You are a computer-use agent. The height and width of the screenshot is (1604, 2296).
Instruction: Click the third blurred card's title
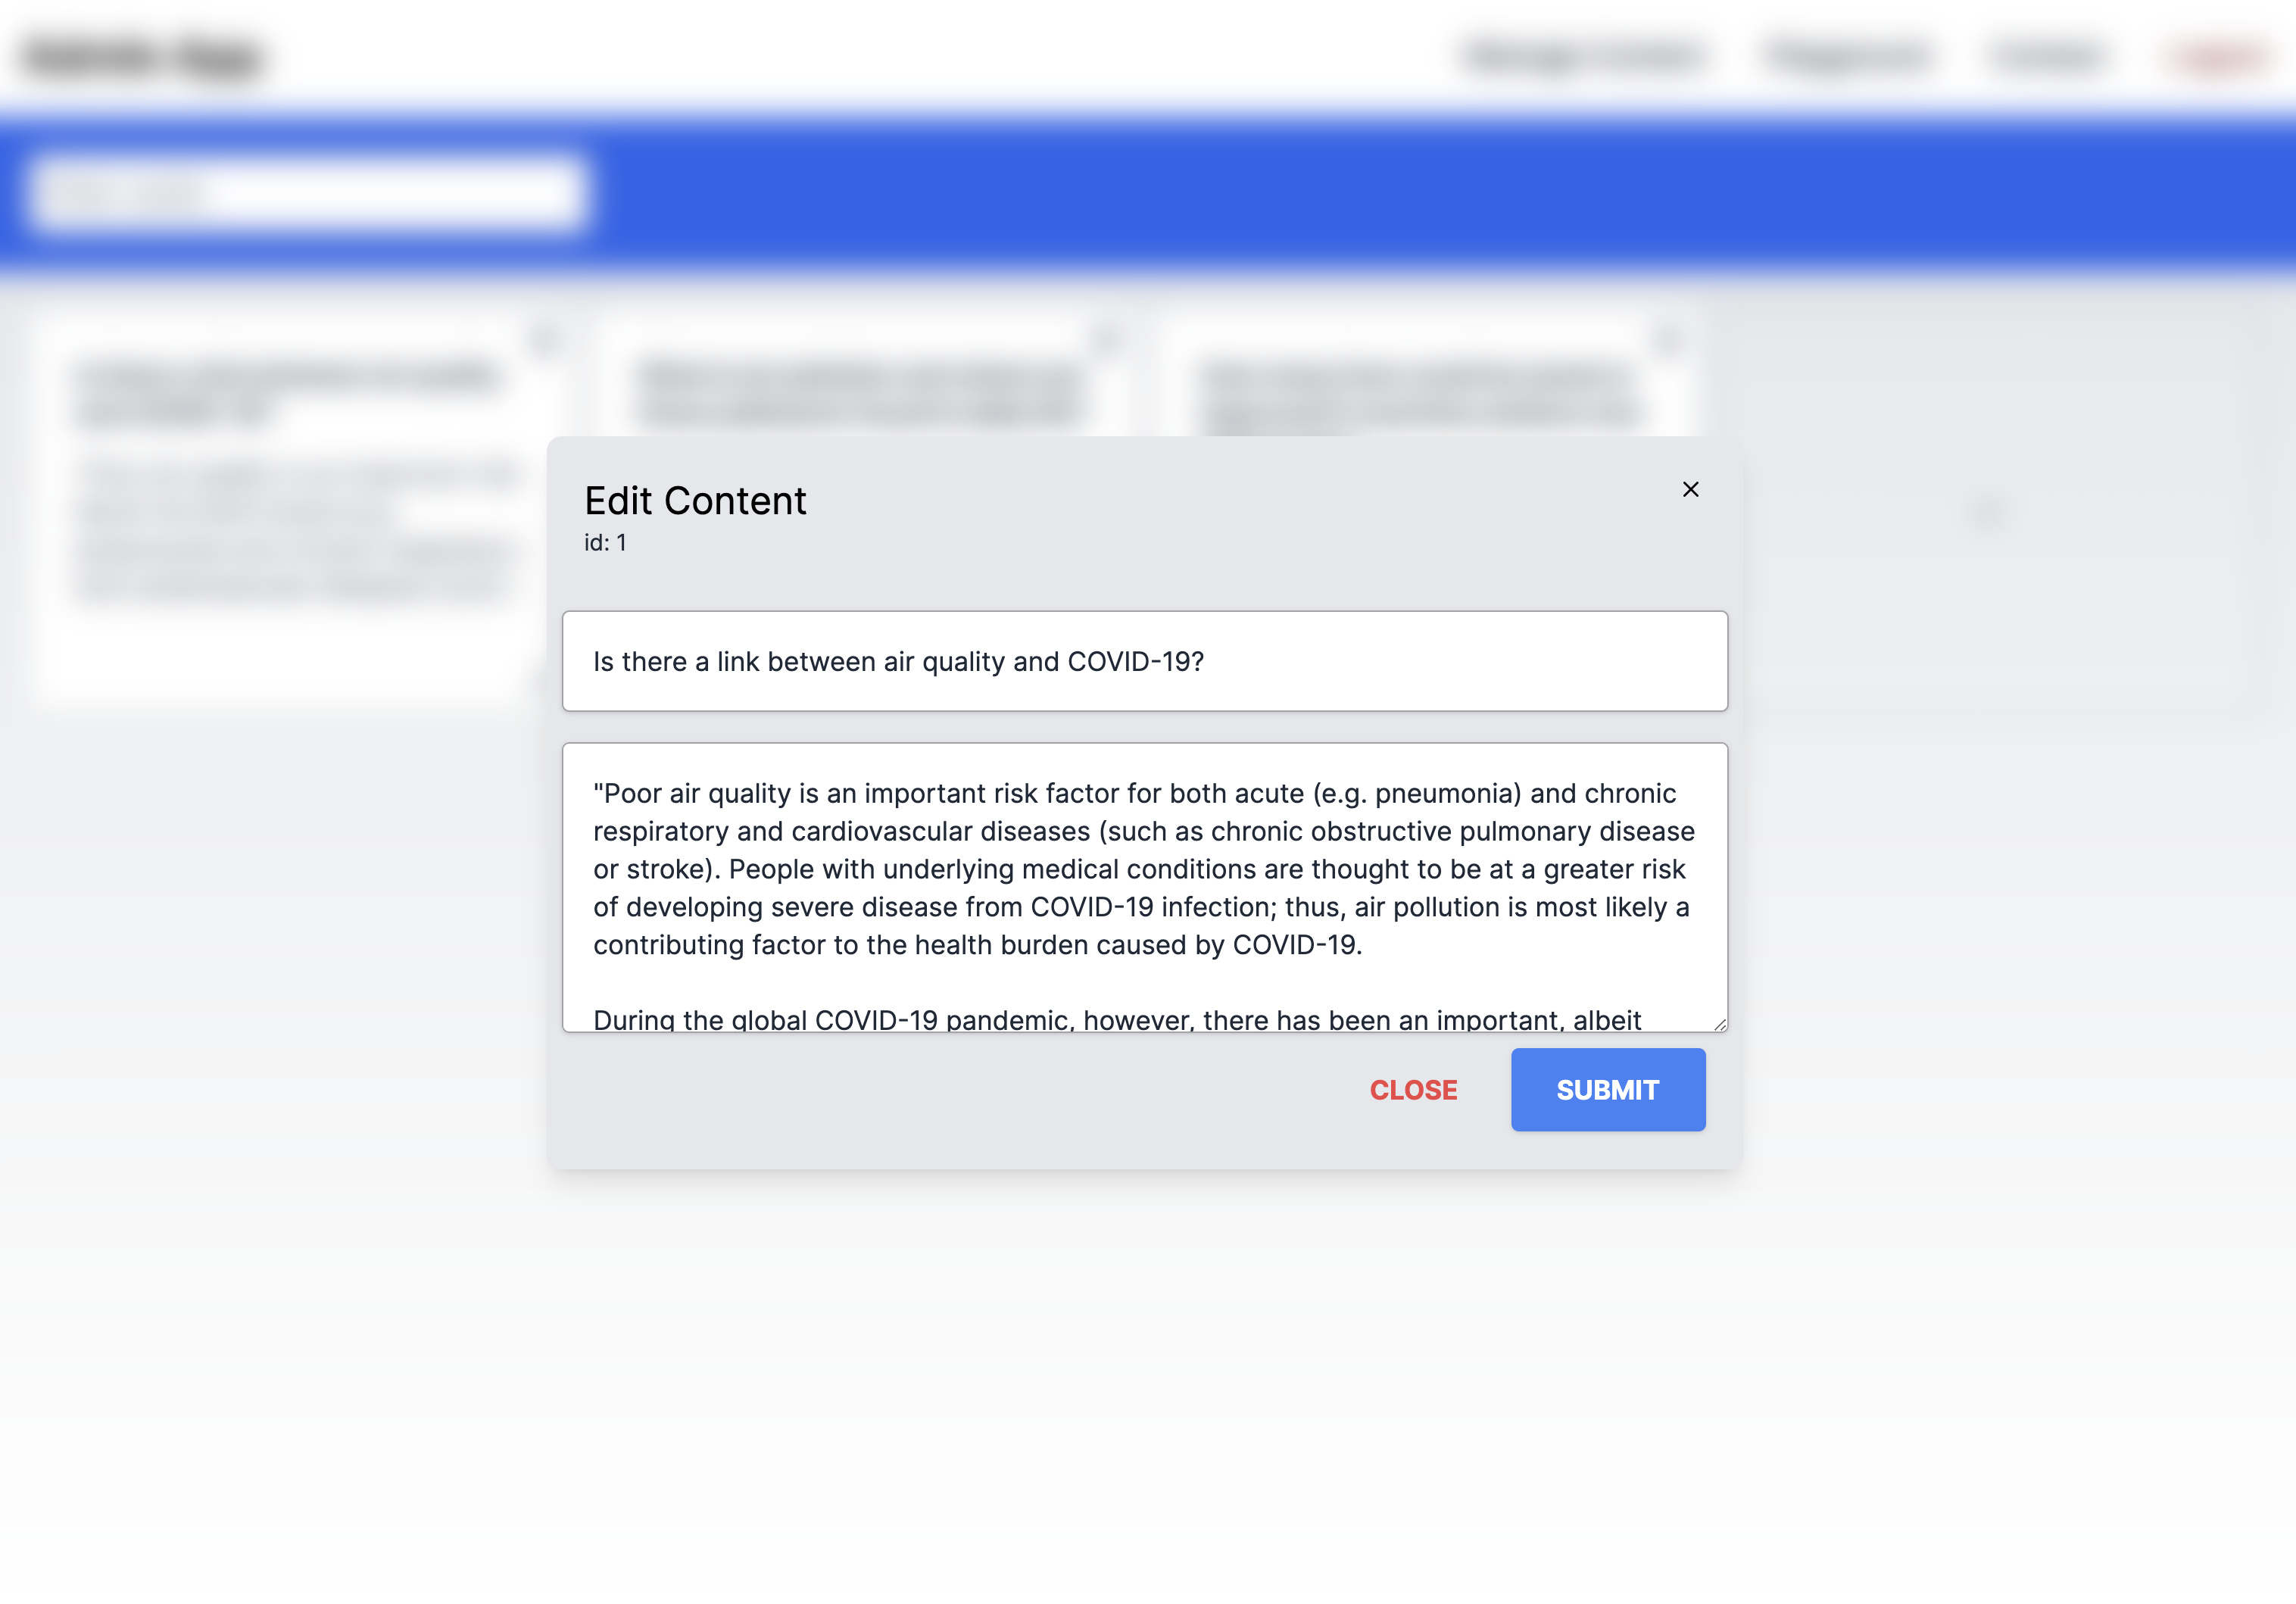[x=1420, y=393]
